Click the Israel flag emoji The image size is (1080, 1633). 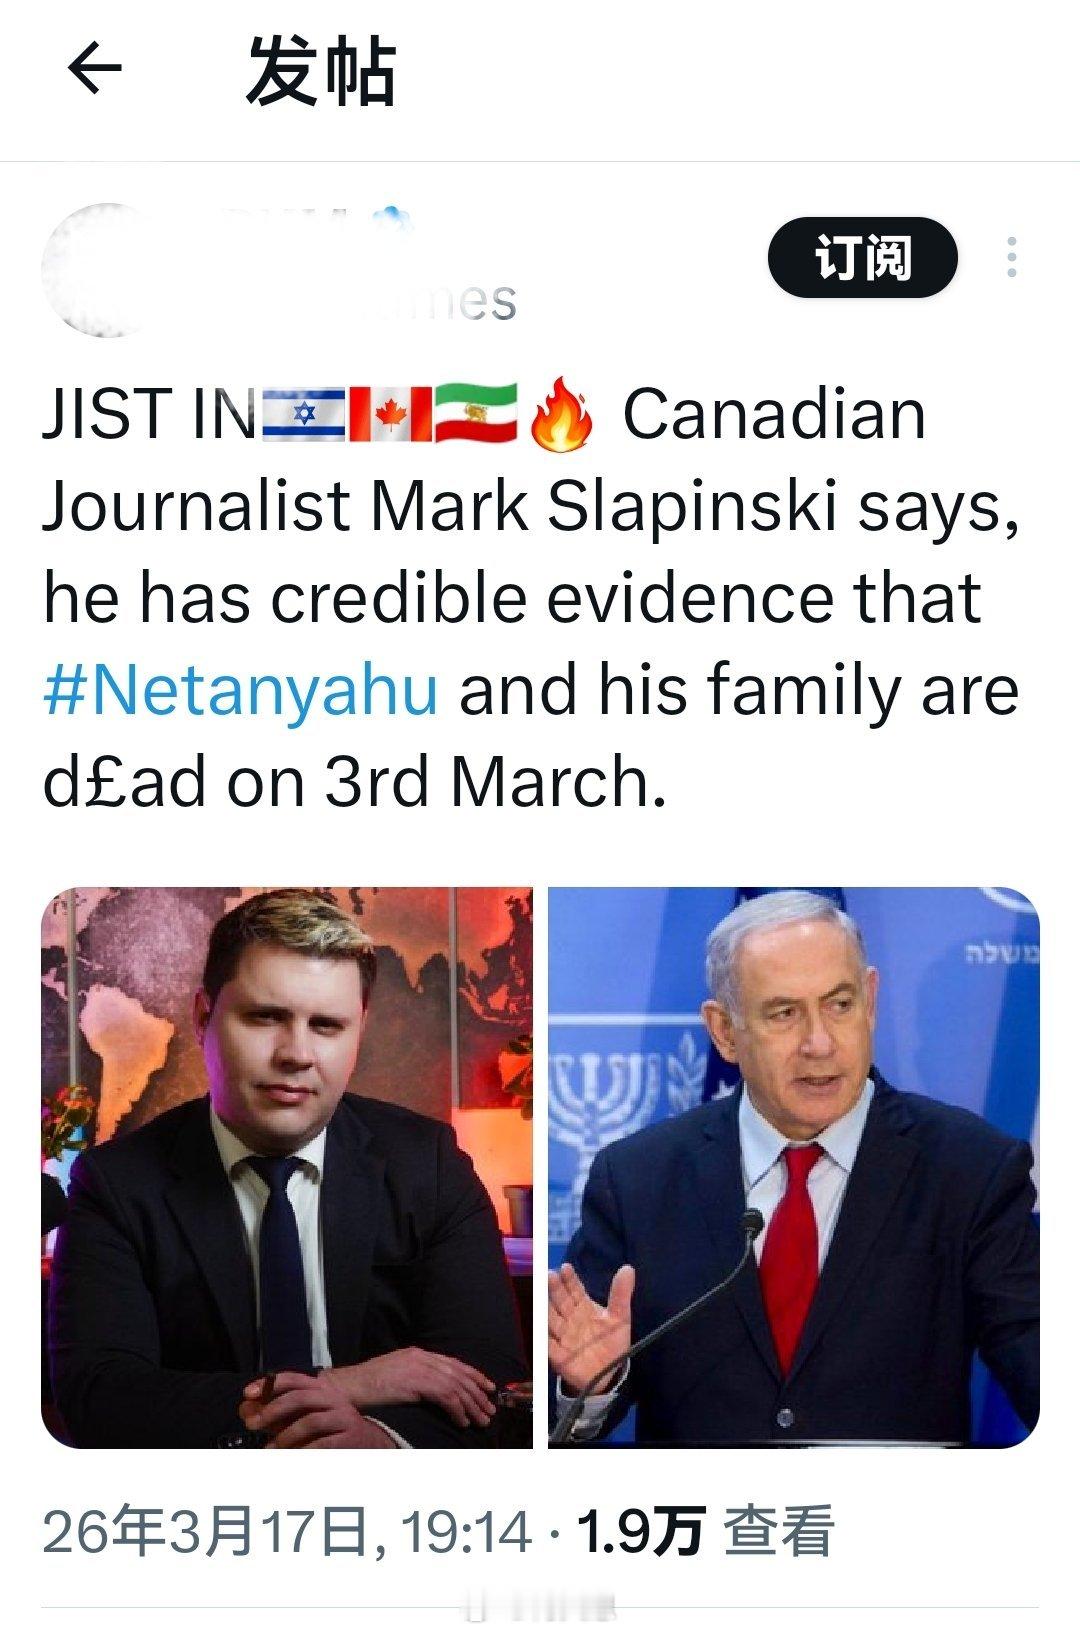pos(303,414)
